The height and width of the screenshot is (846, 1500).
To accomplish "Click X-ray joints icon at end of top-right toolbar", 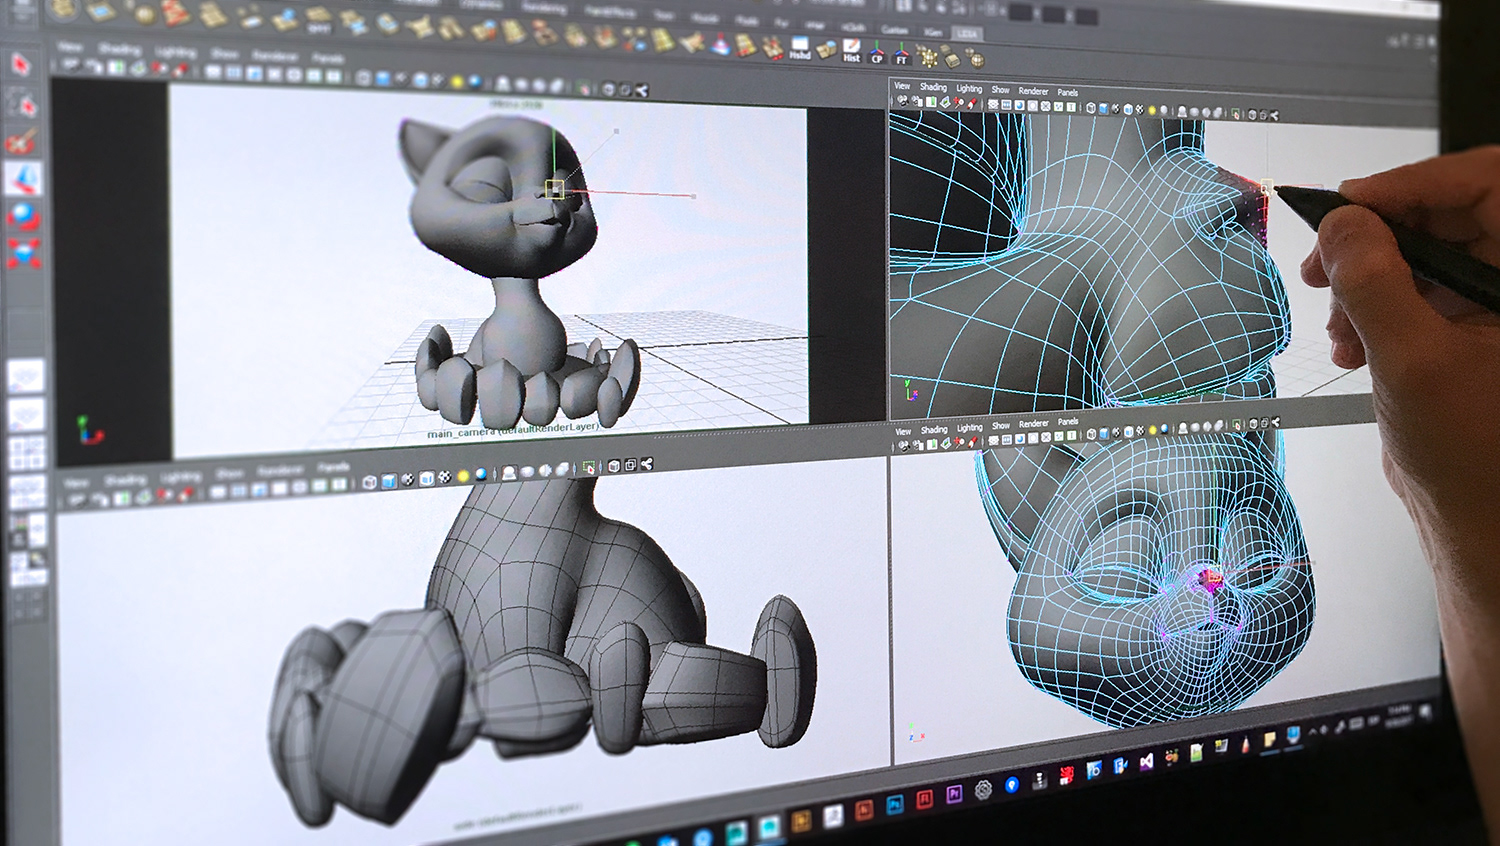I will point(1274,116).
